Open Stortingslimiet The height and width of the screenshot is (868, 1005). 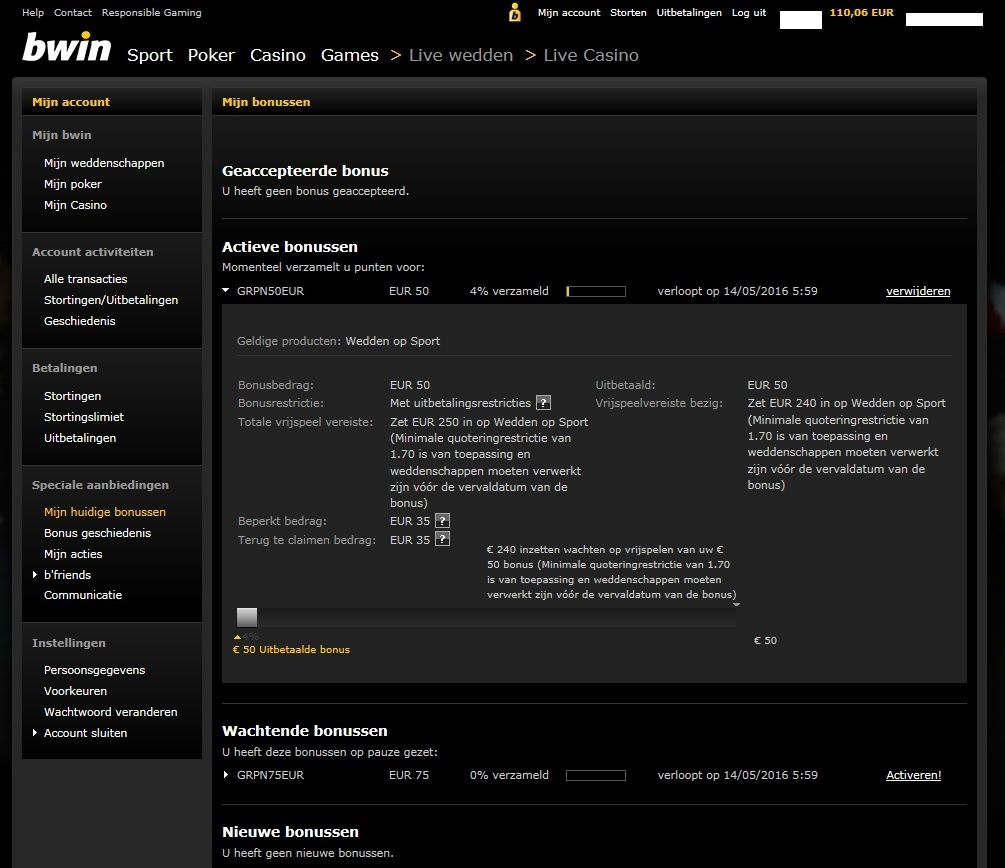84,417
